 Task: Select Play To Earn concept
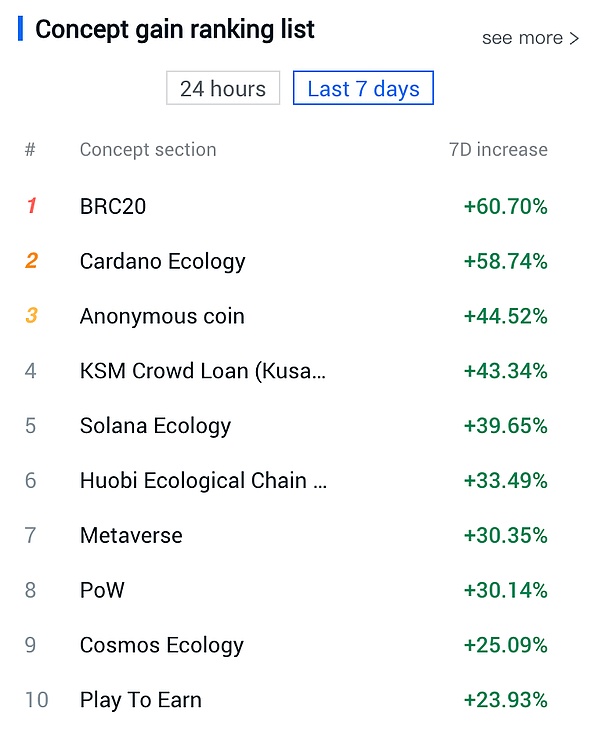(141, 700)
